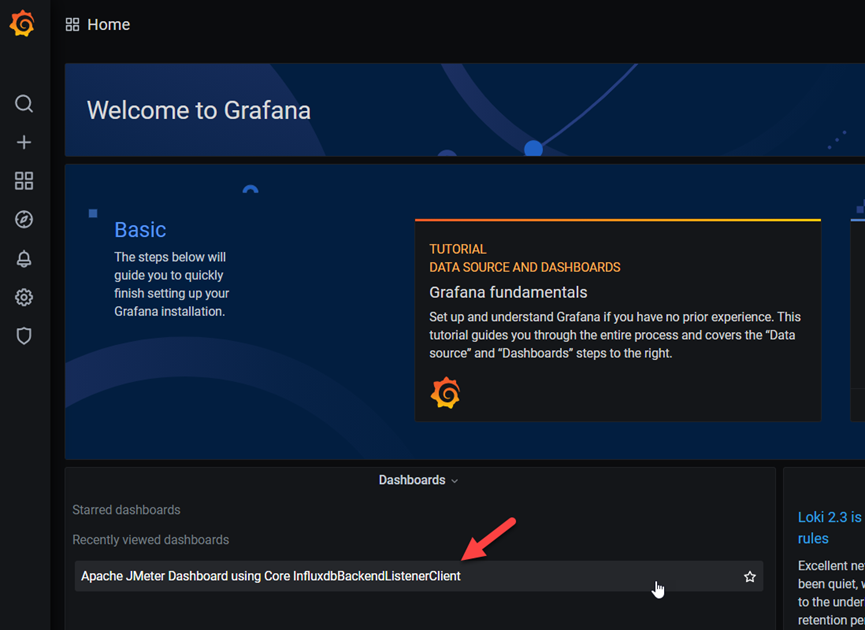Open the Server Admin shield icon

point(24,336)
